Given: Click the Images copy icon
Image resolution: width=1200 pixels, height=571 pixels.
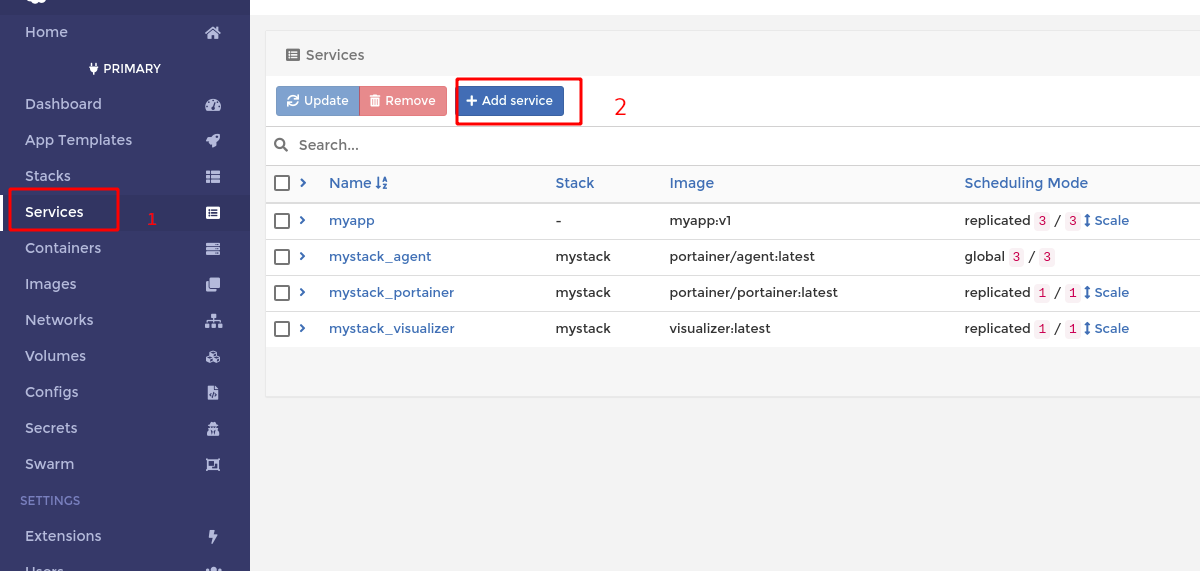Looking at the screenshot, I should point(212,284).
